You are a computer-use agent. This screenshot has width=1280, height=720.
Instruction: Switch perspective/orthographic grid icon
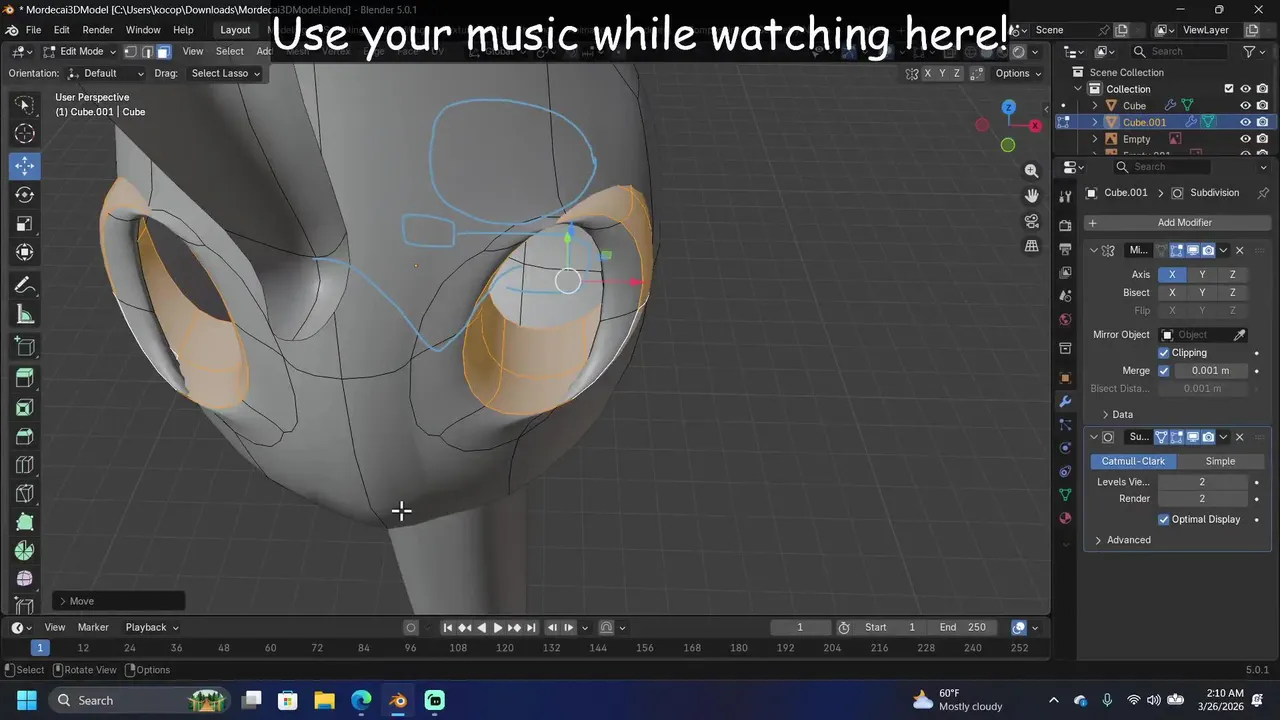pyautogui.click(x=1032, y=246)
